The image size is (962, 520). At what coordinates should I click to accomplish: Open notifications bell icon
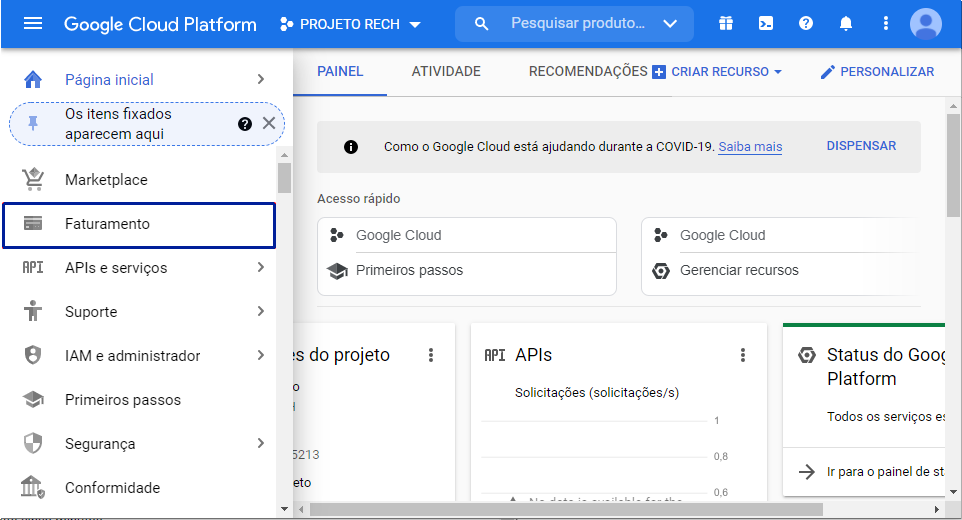846,24
